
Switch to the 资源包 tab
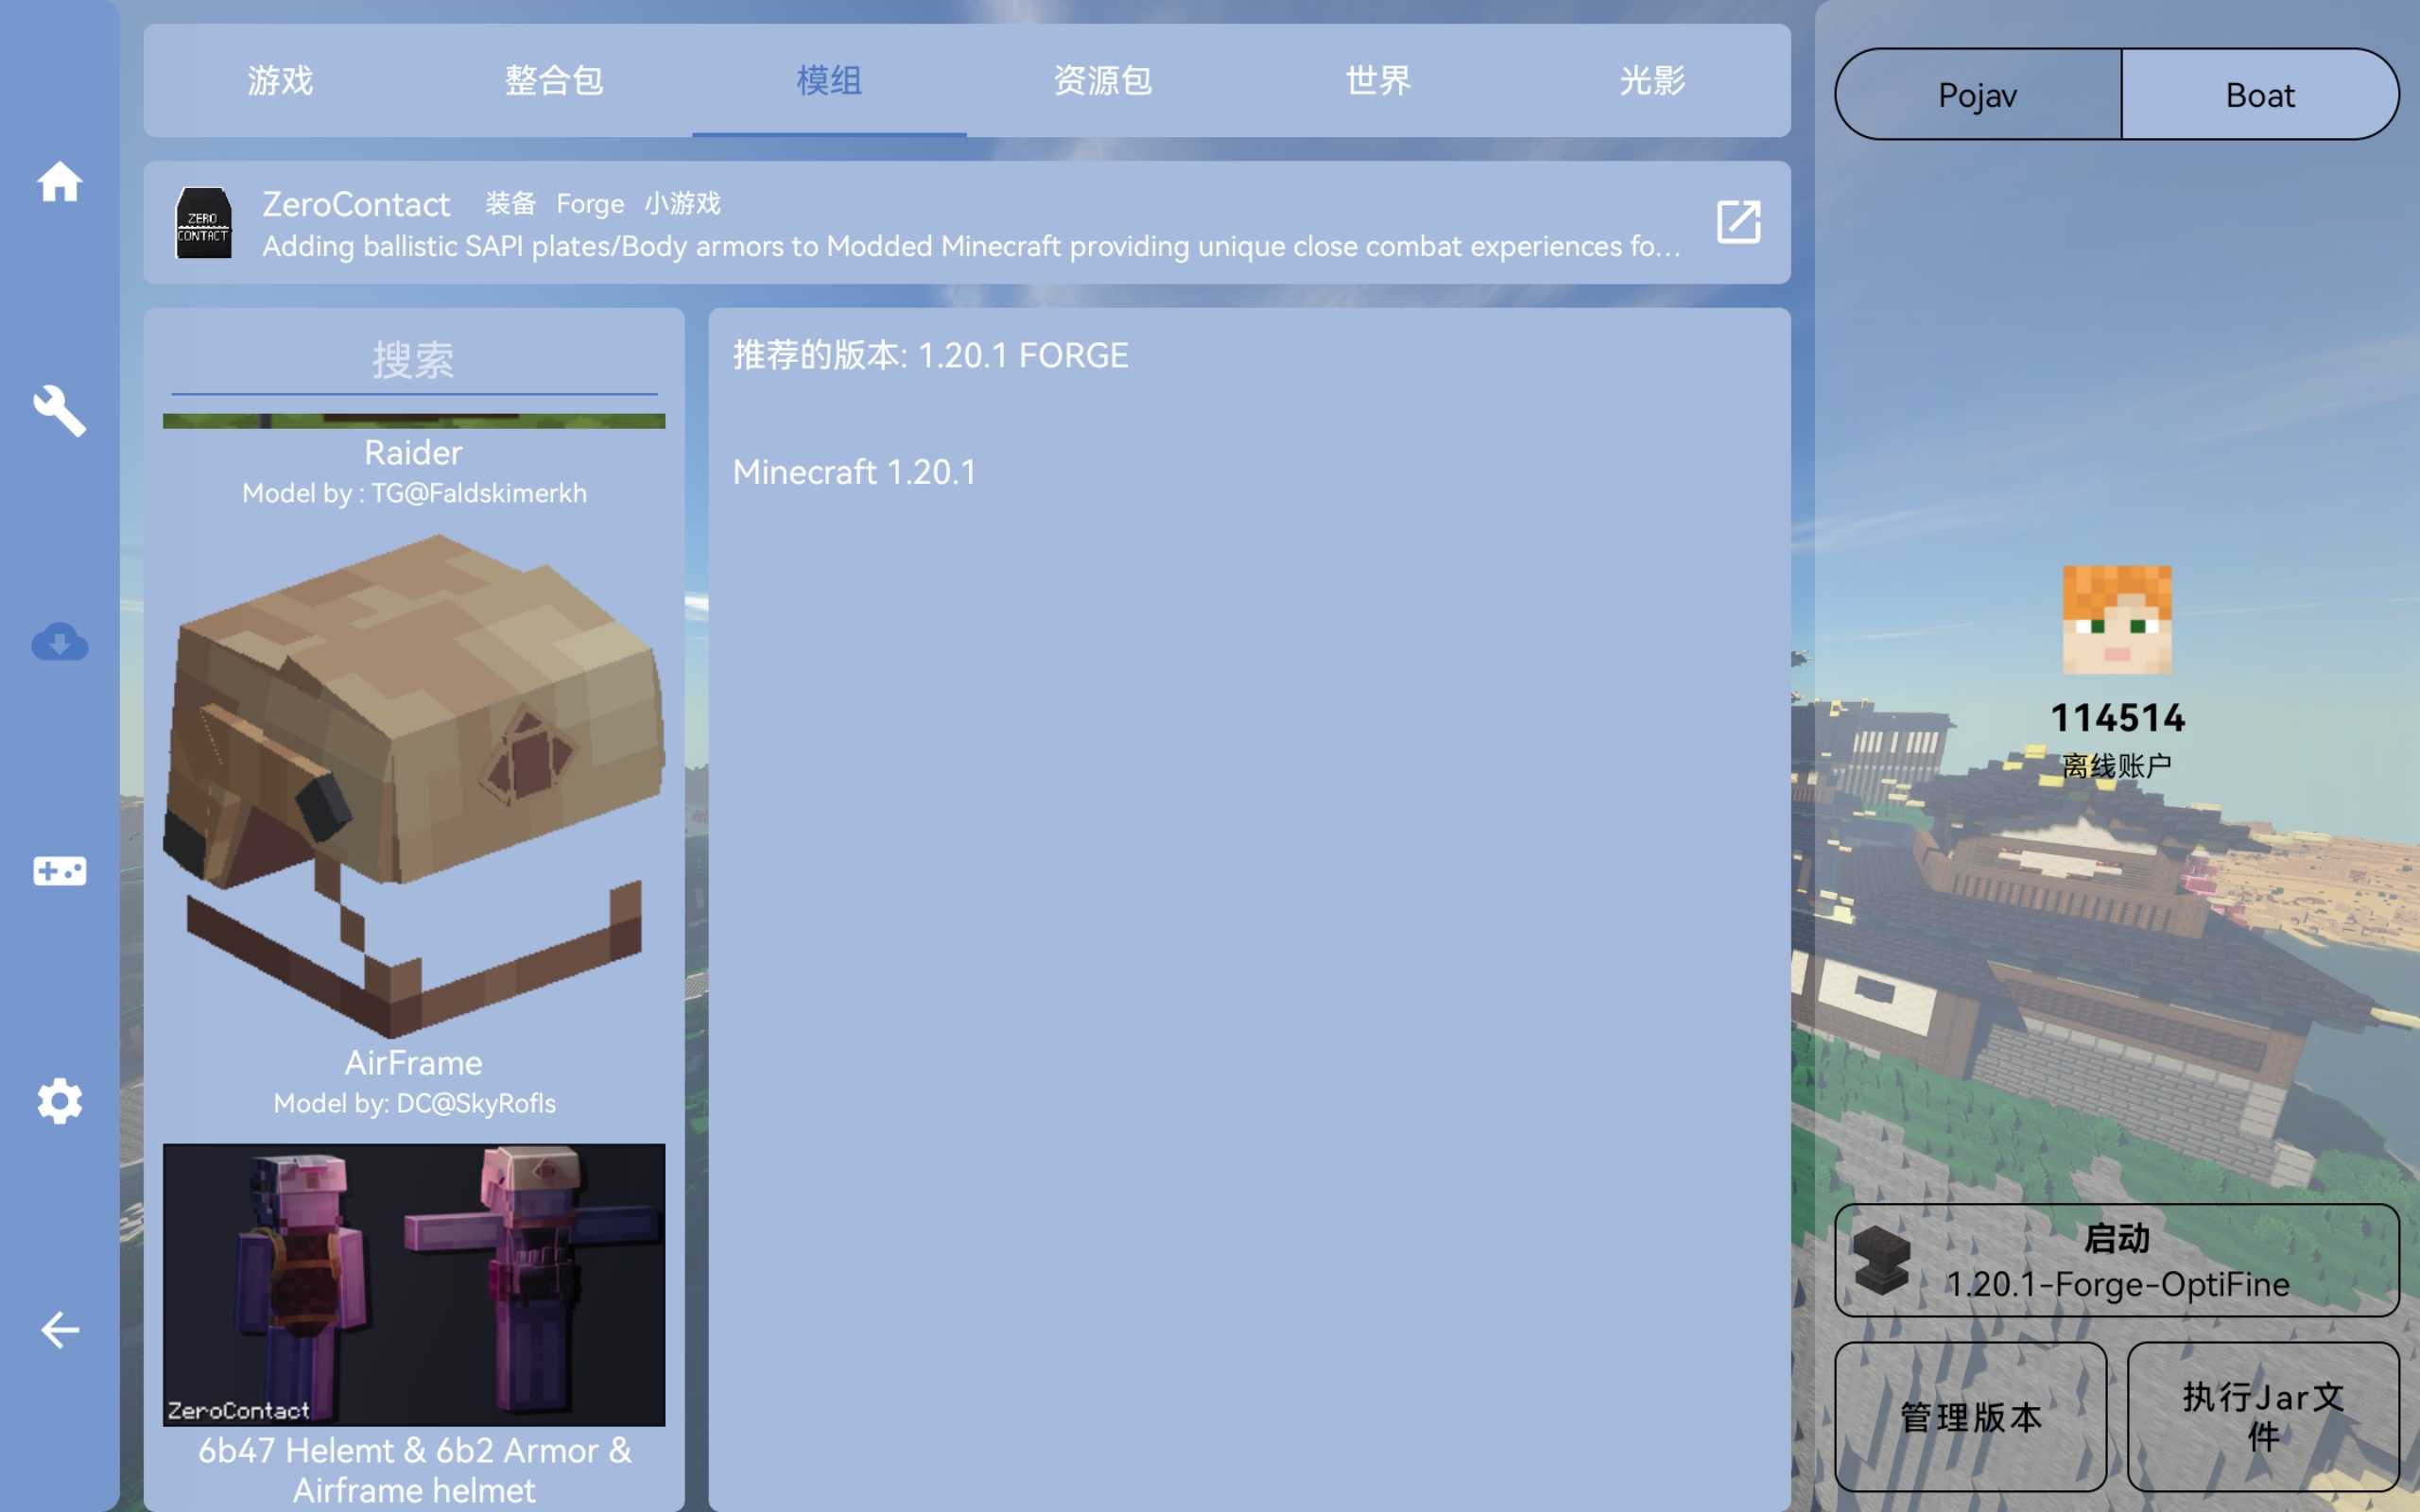coord(1103,80)
